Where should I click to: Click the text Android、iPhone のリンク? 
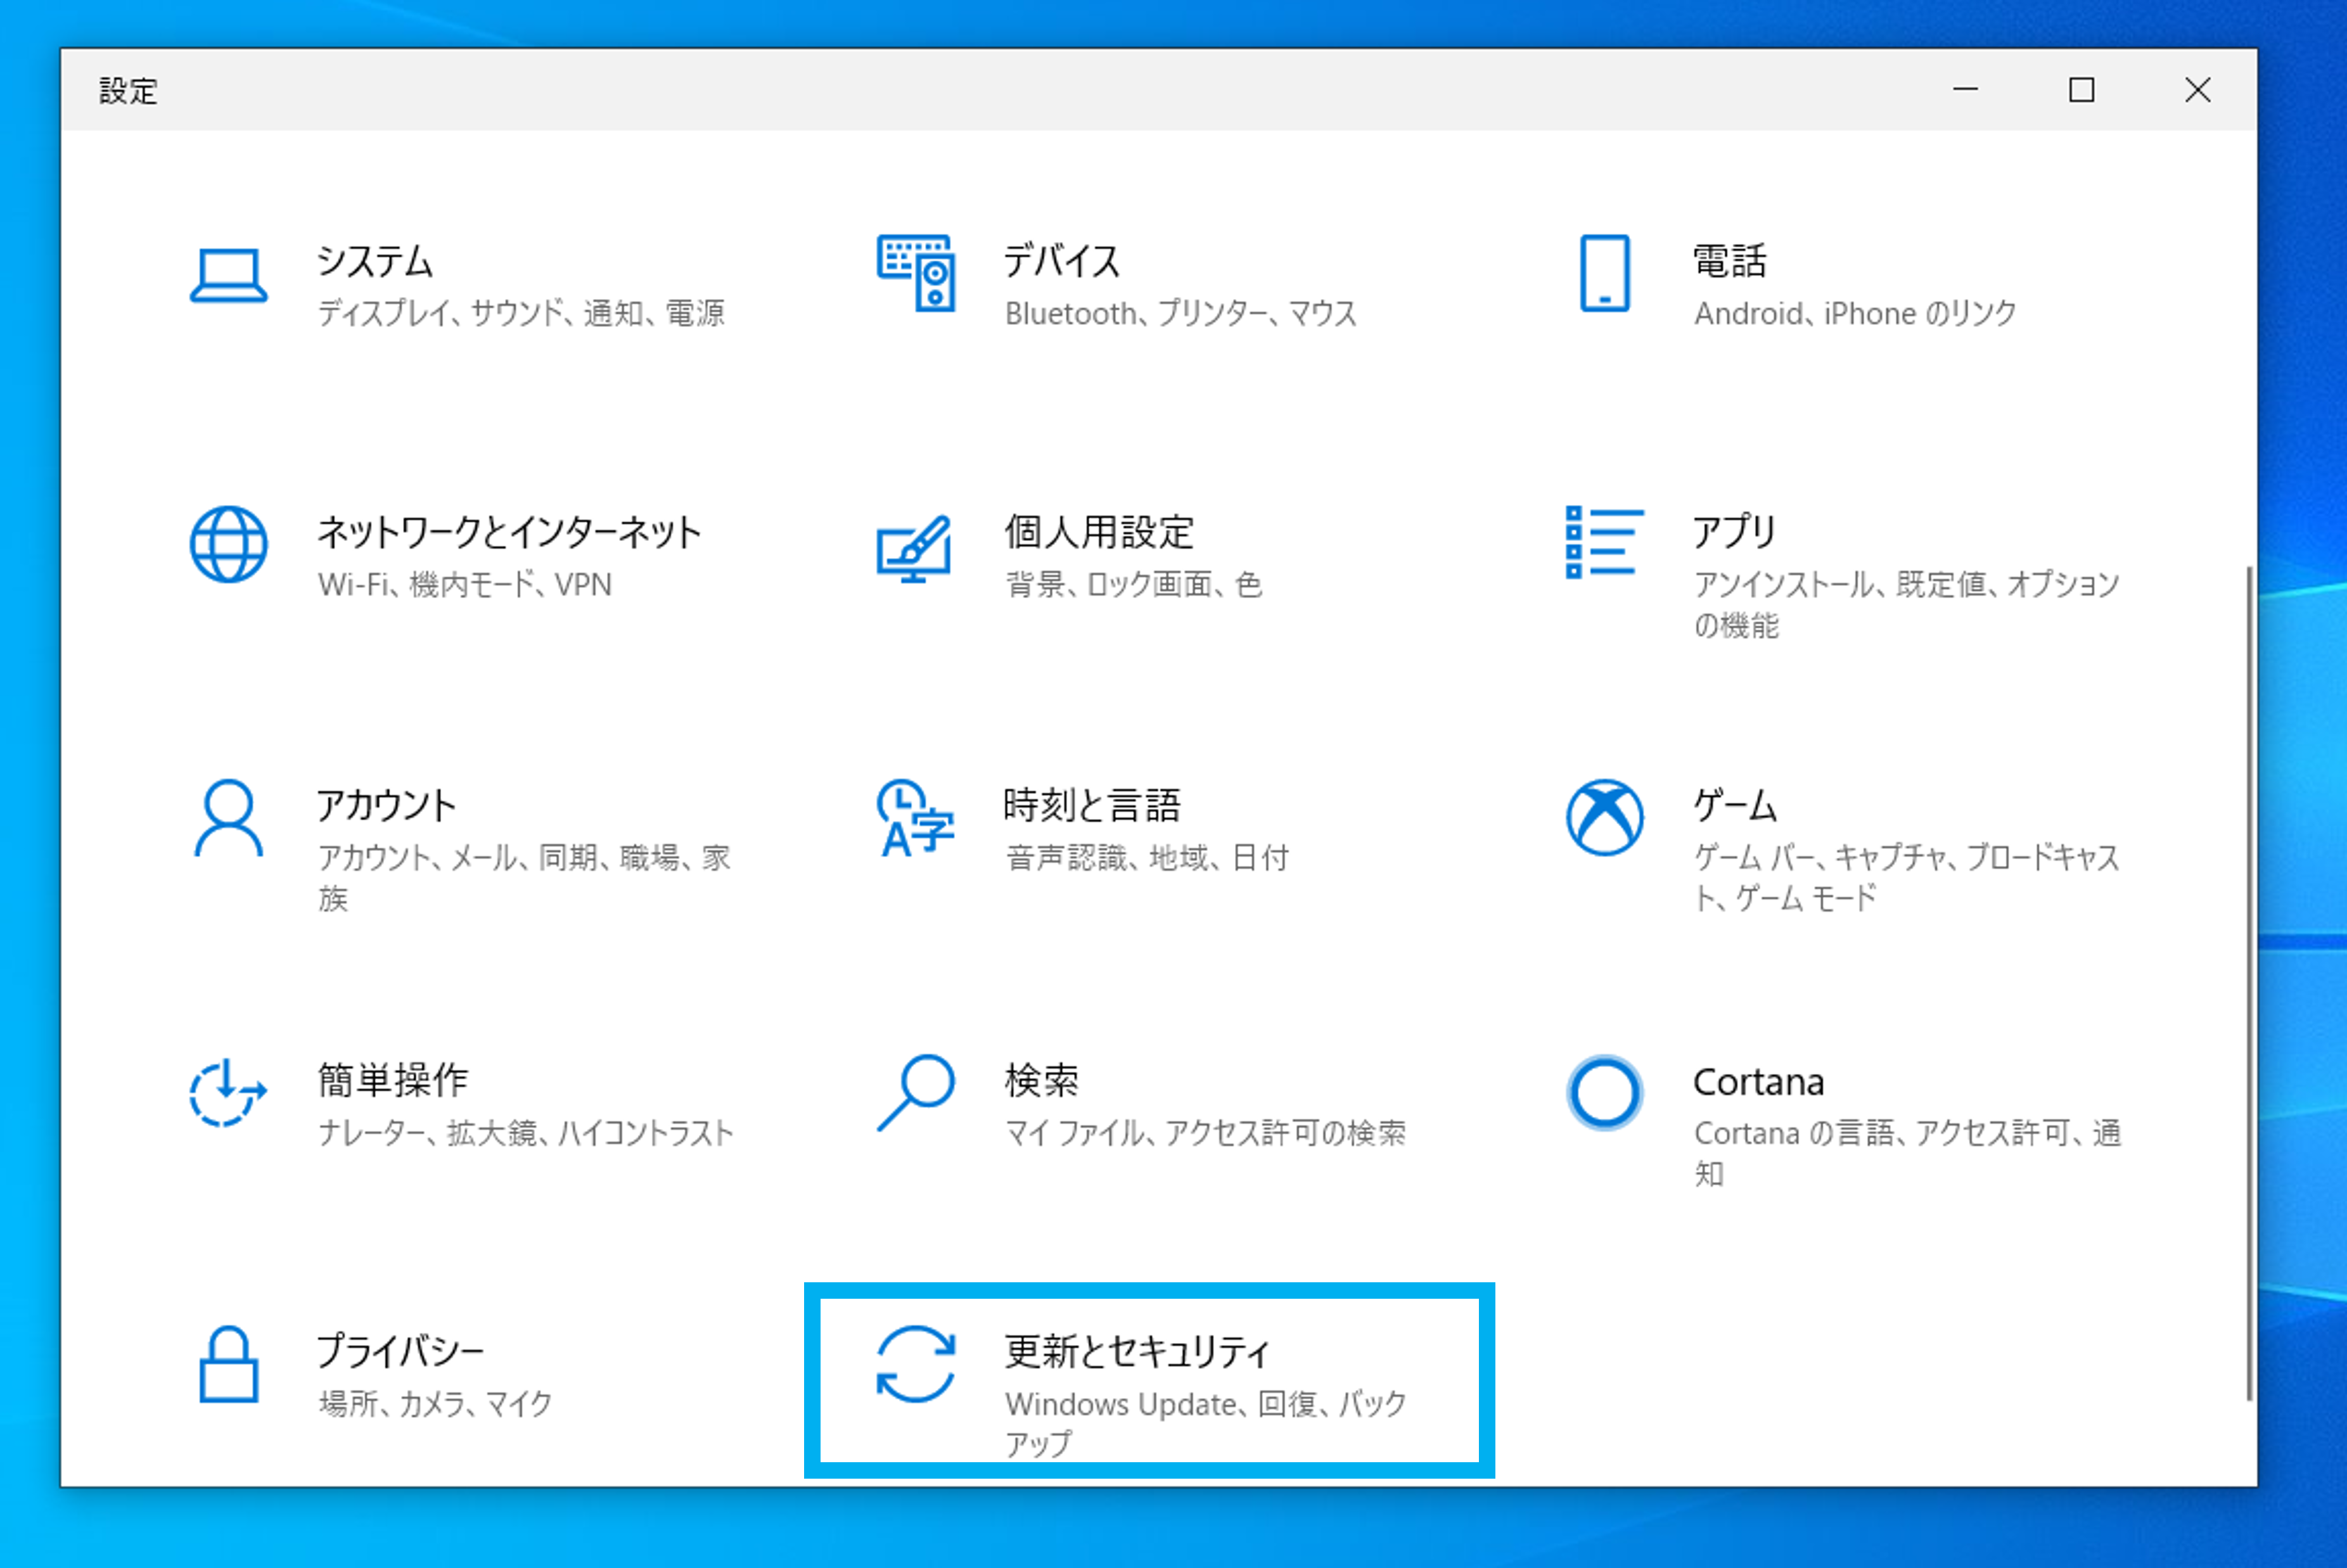coord(1855,314)
